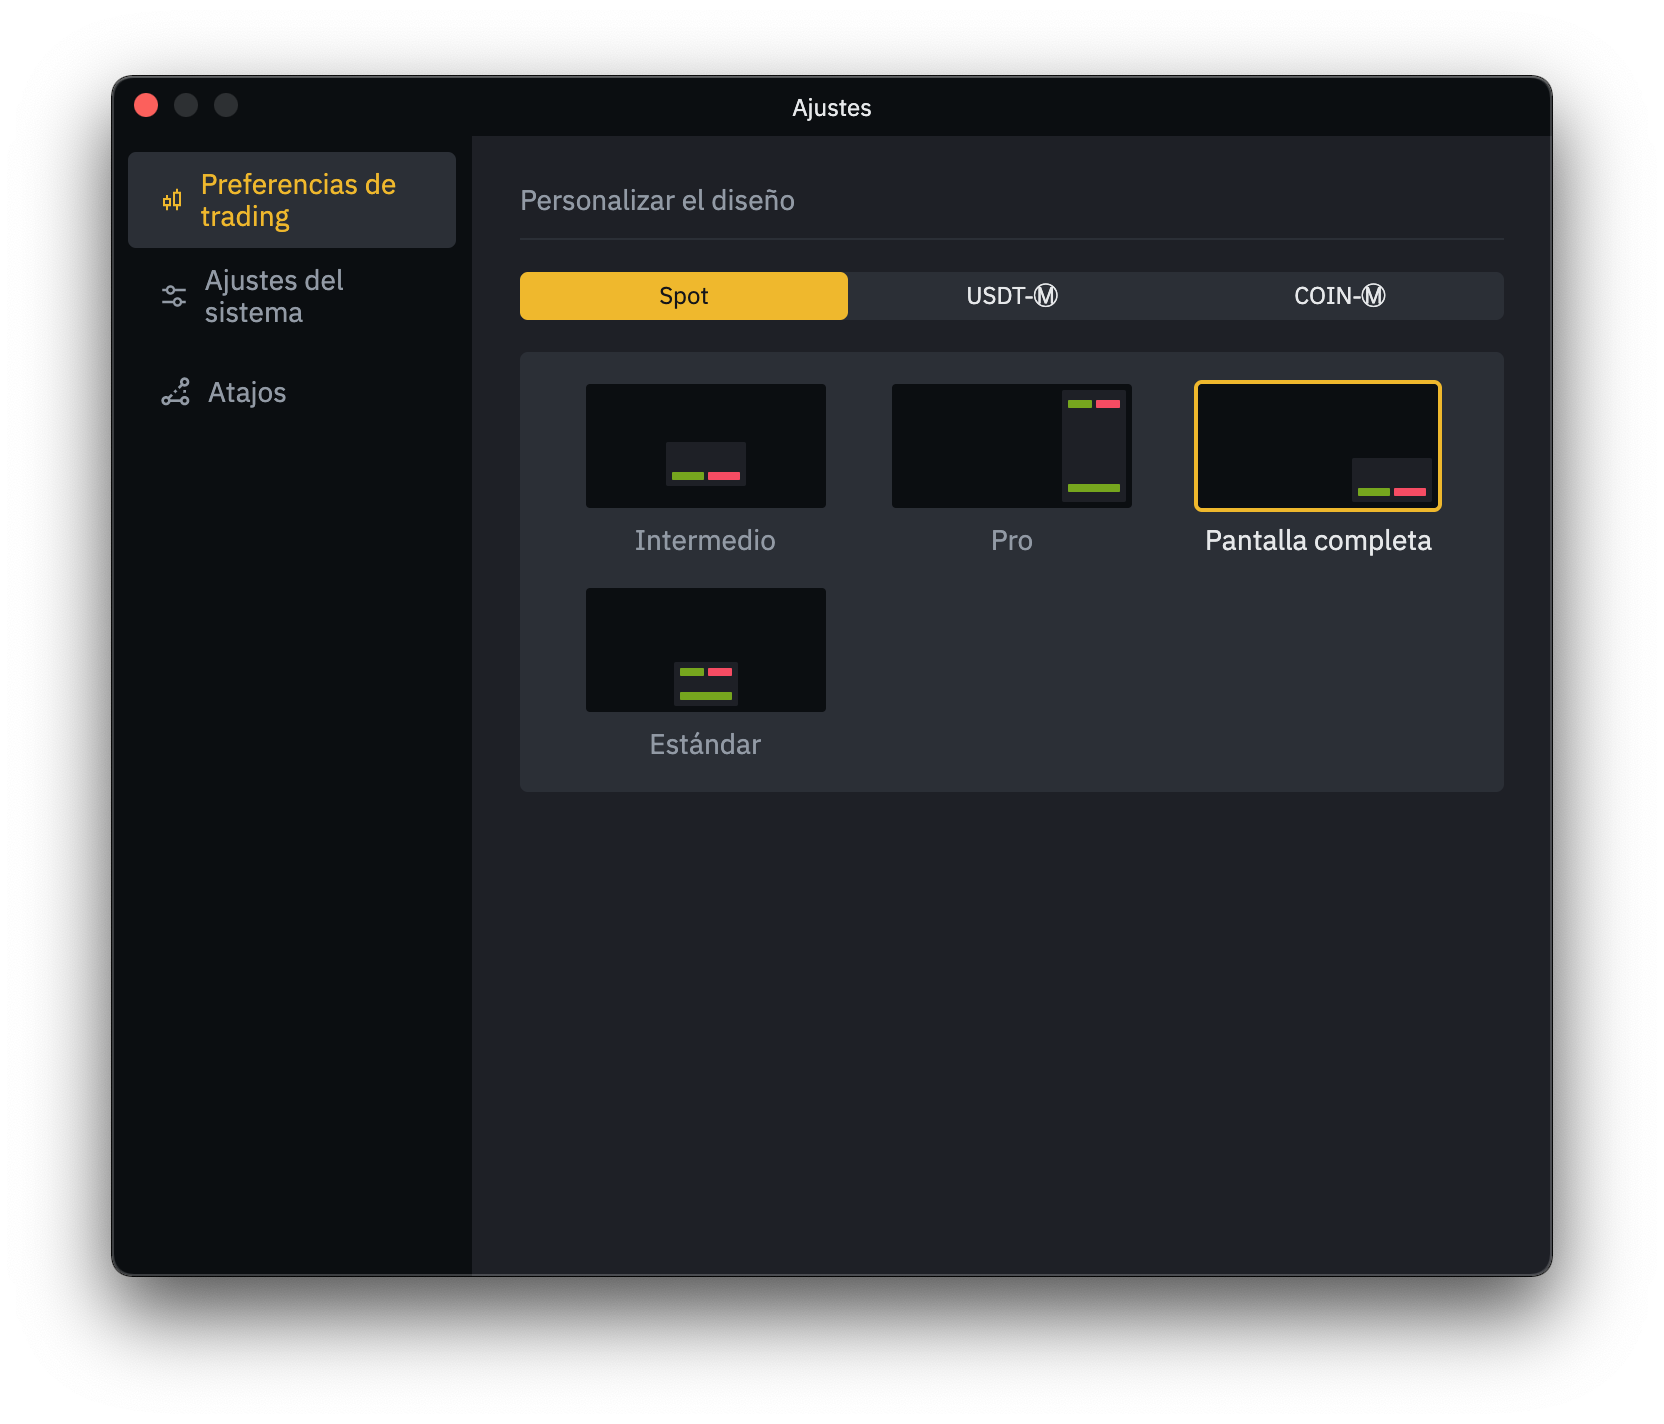The image size is (1664, 1424).
Task: Open the COIN-M tab
Action: pos(1340,296)
